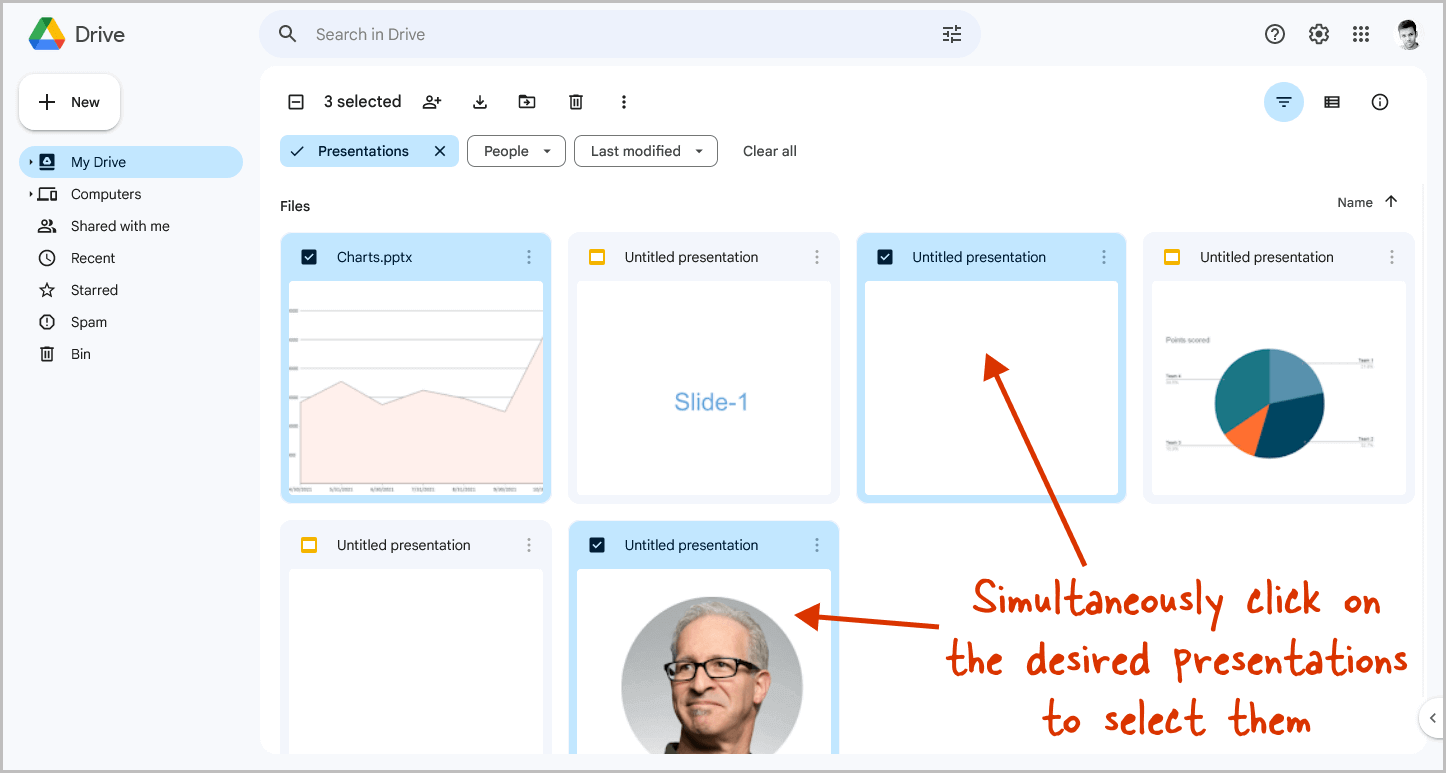Expand the My Drive tree item
1446x773 pixels.
pos(31,161)
